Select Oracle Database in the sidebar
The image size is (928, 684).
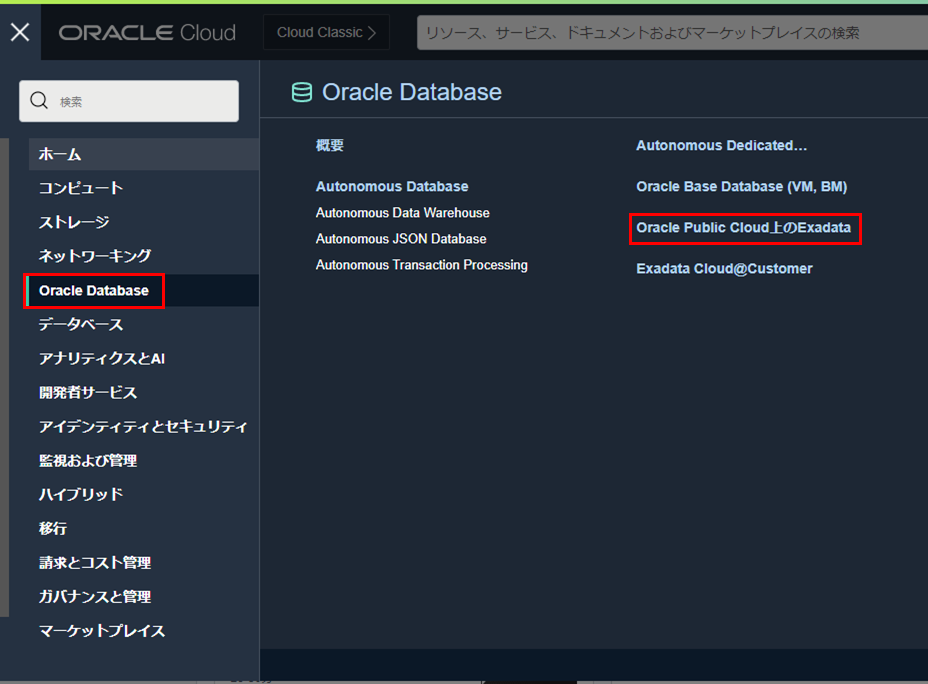point(93,291)
